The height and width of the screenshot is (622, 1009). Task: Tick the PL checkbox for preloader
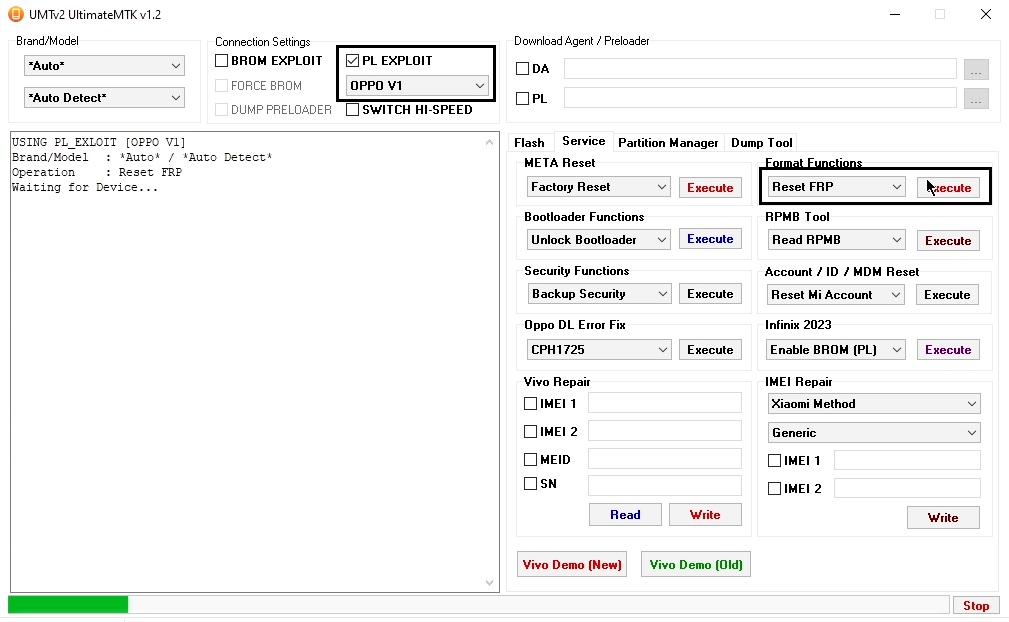523,98
